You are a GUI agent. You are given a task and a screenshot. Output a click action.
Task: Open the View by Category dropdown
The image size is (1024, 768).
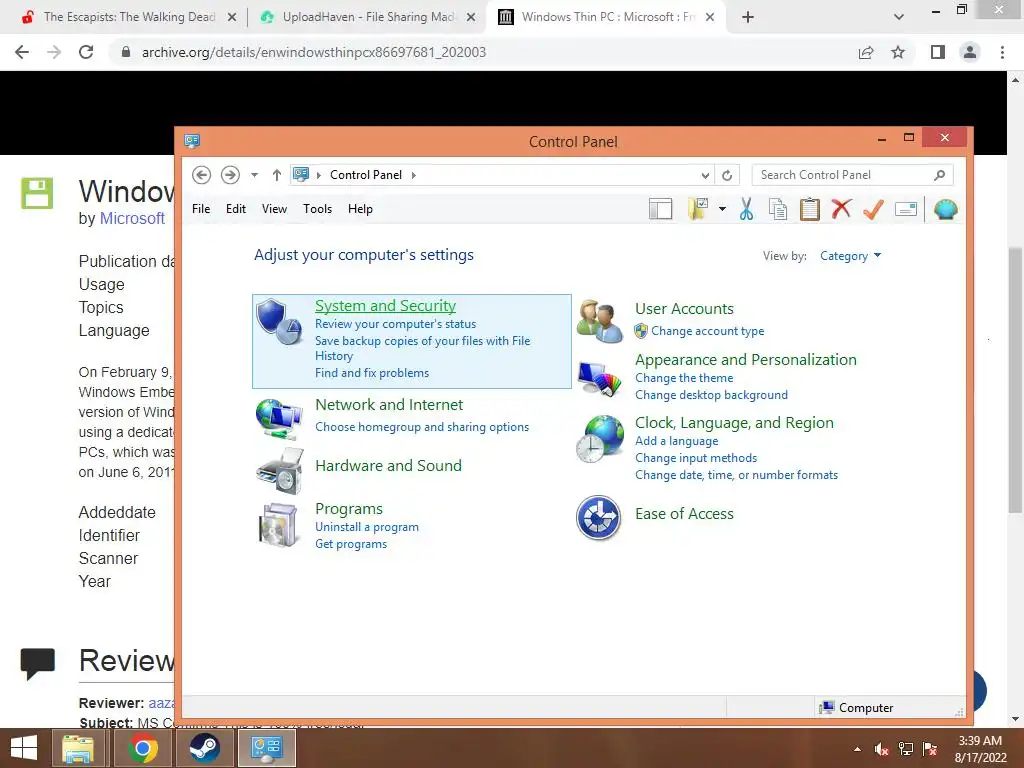pyautogui.click(x=850, y=256)
